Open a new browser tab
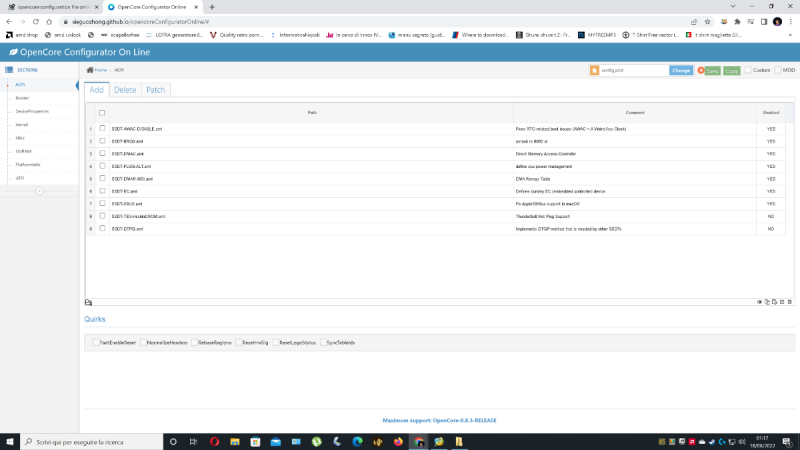Image resolution: width=800 pixels, height=450 pixels. [x=212, y=7]
